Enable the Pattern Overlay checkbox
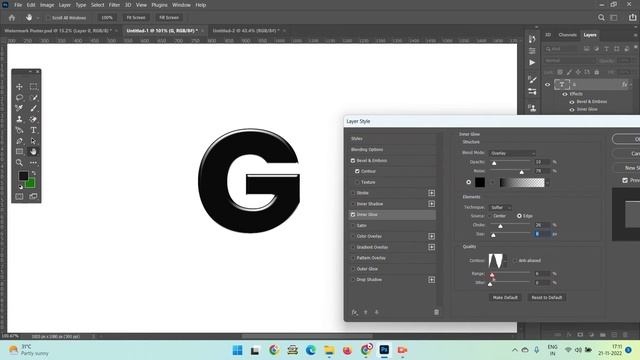 (x=353, y=258)
